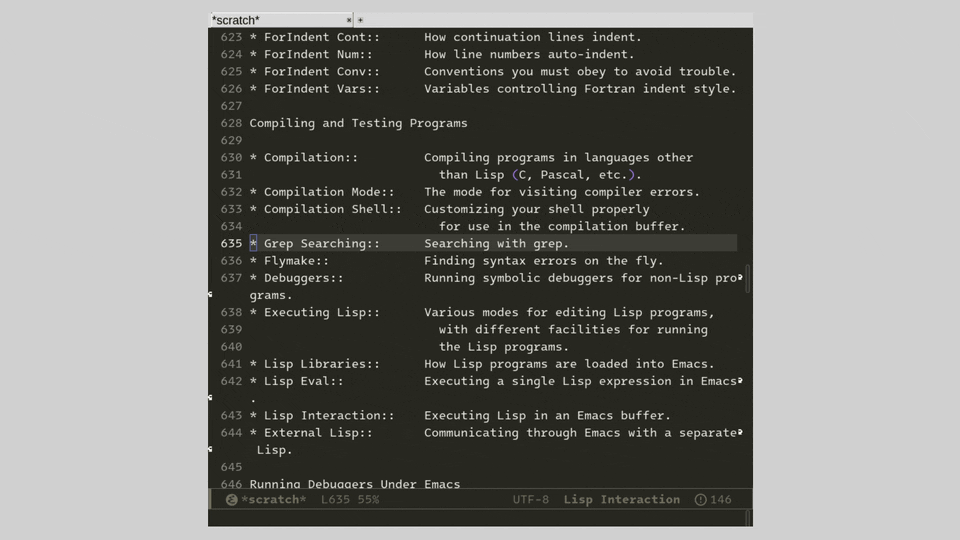Open the Lisp Interaction major mode menu
The height and width of the screenshot is (540, 960).
pyautogui.click(x=621, y=500)
